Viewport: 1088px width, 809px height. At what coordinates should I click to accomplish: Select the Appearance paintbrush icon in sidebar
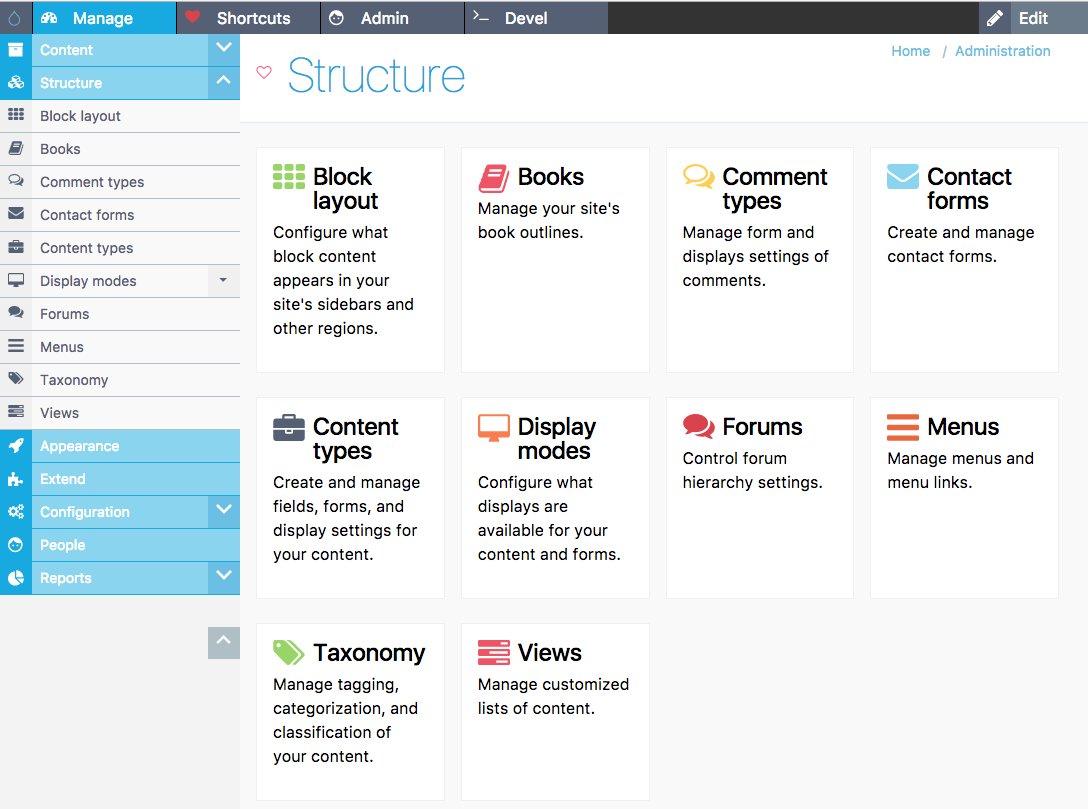pos(15,446)
